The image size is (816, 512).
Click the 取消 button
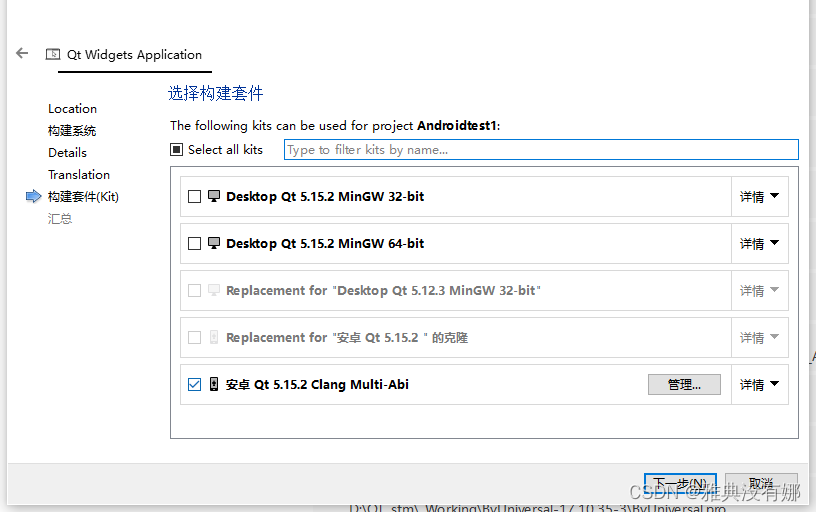tap(761, 483)
